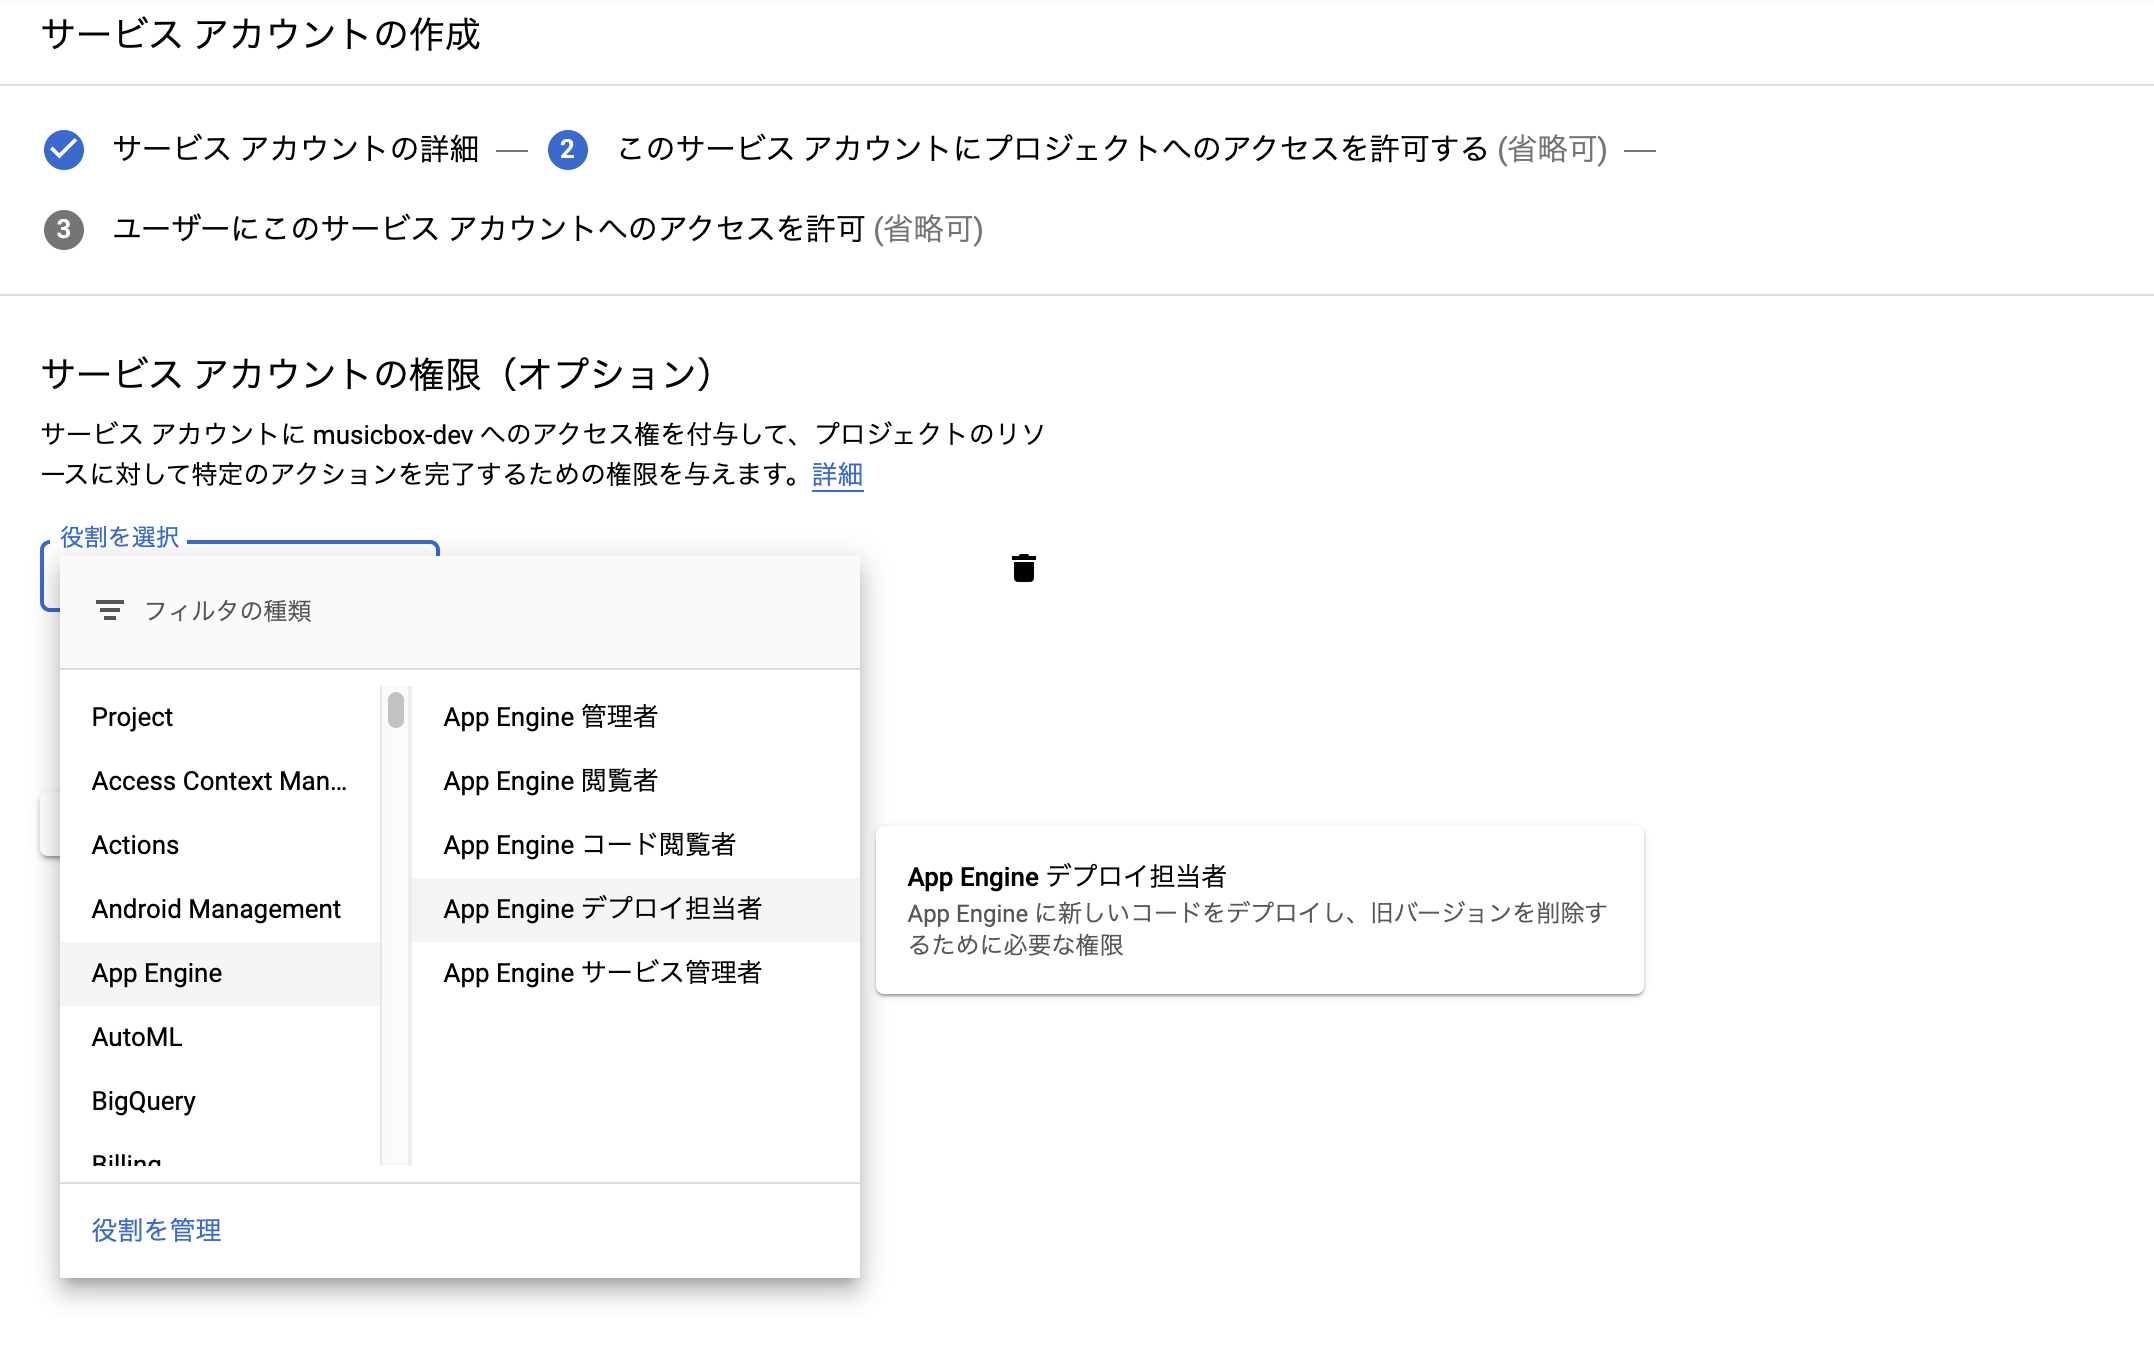Select the AutoML category
The image size is (2154, 1372).
[x=137, y=1037]
